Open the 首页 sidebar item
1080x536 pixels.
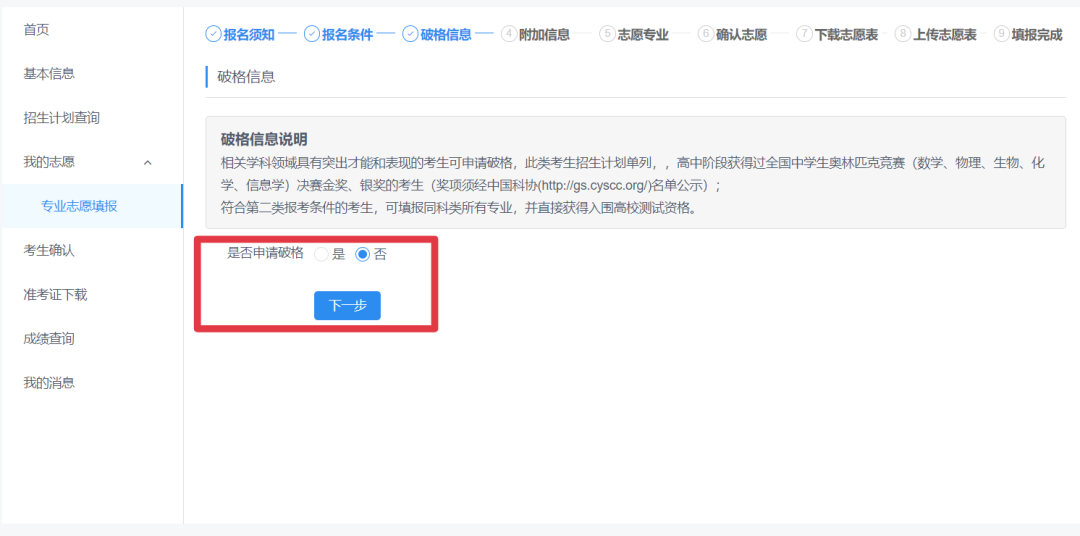click(x=36, y=30)
